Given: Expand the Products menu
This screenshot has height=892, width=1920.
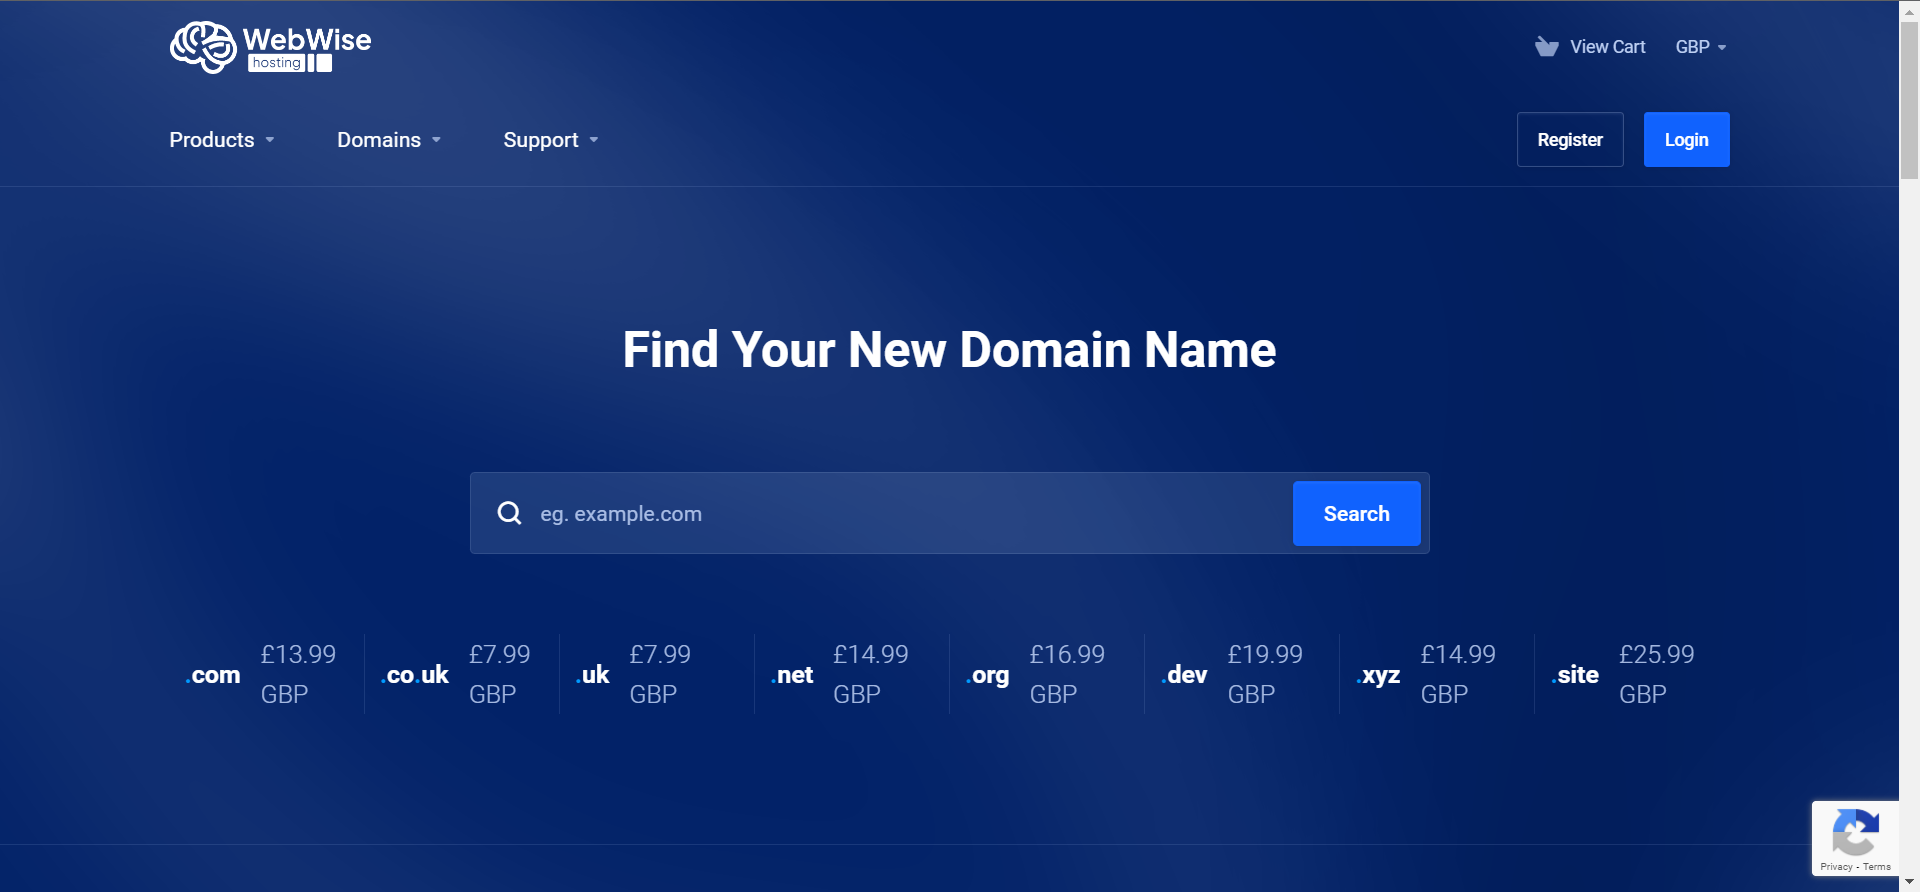Looking at the screenshot, I should click(221, 140).
